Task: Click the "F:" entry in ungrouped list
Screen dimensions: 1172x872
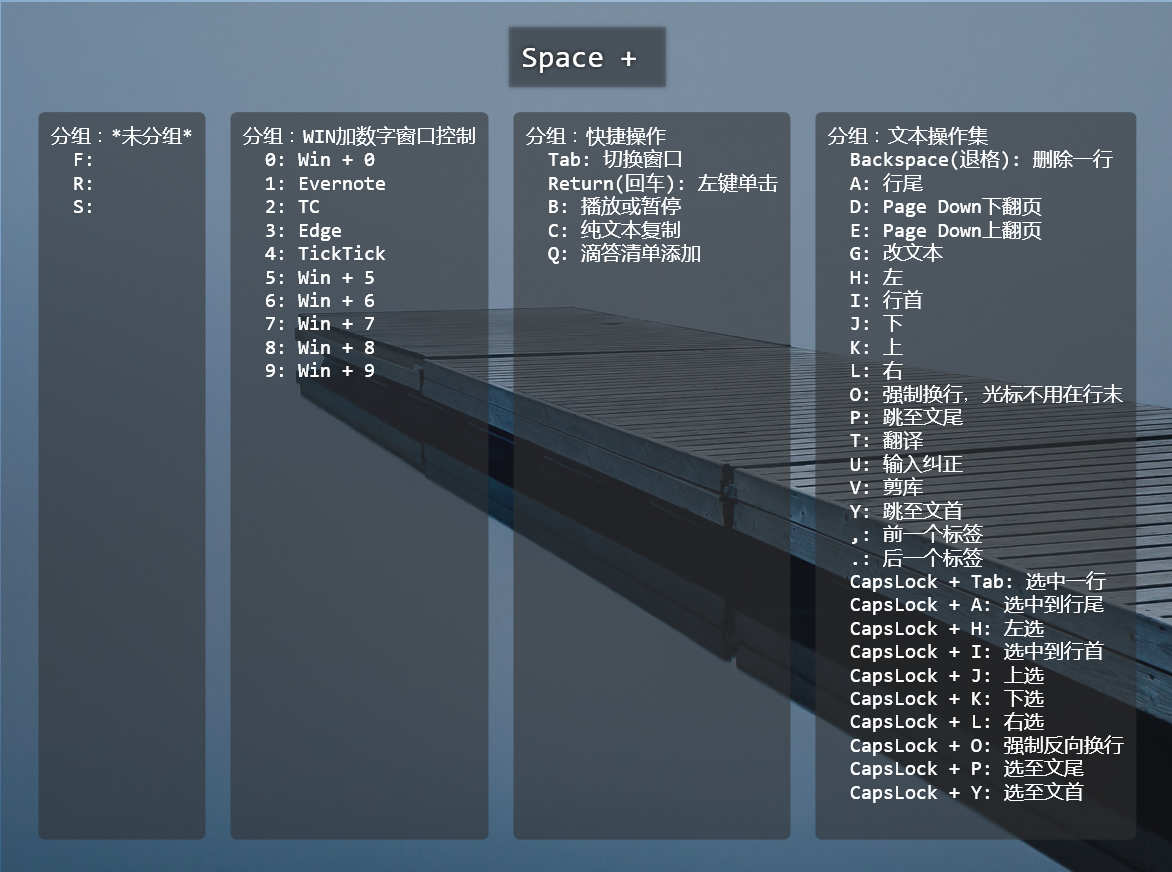Action: pos(83,160)
